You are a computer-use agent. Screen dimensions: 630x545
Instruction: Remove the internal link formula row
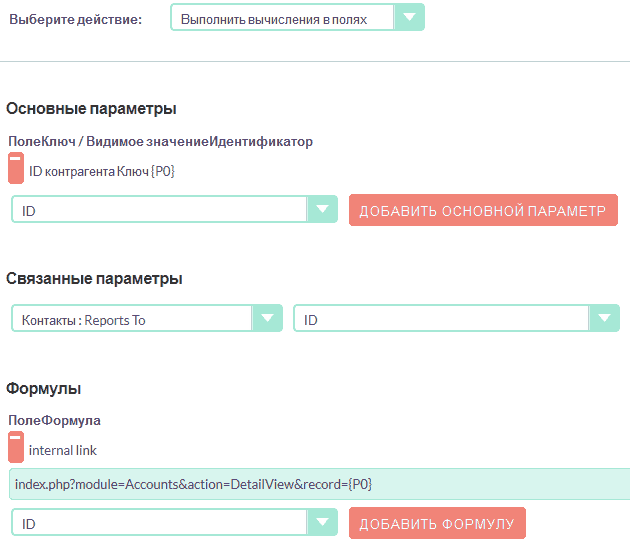(16, 447)
